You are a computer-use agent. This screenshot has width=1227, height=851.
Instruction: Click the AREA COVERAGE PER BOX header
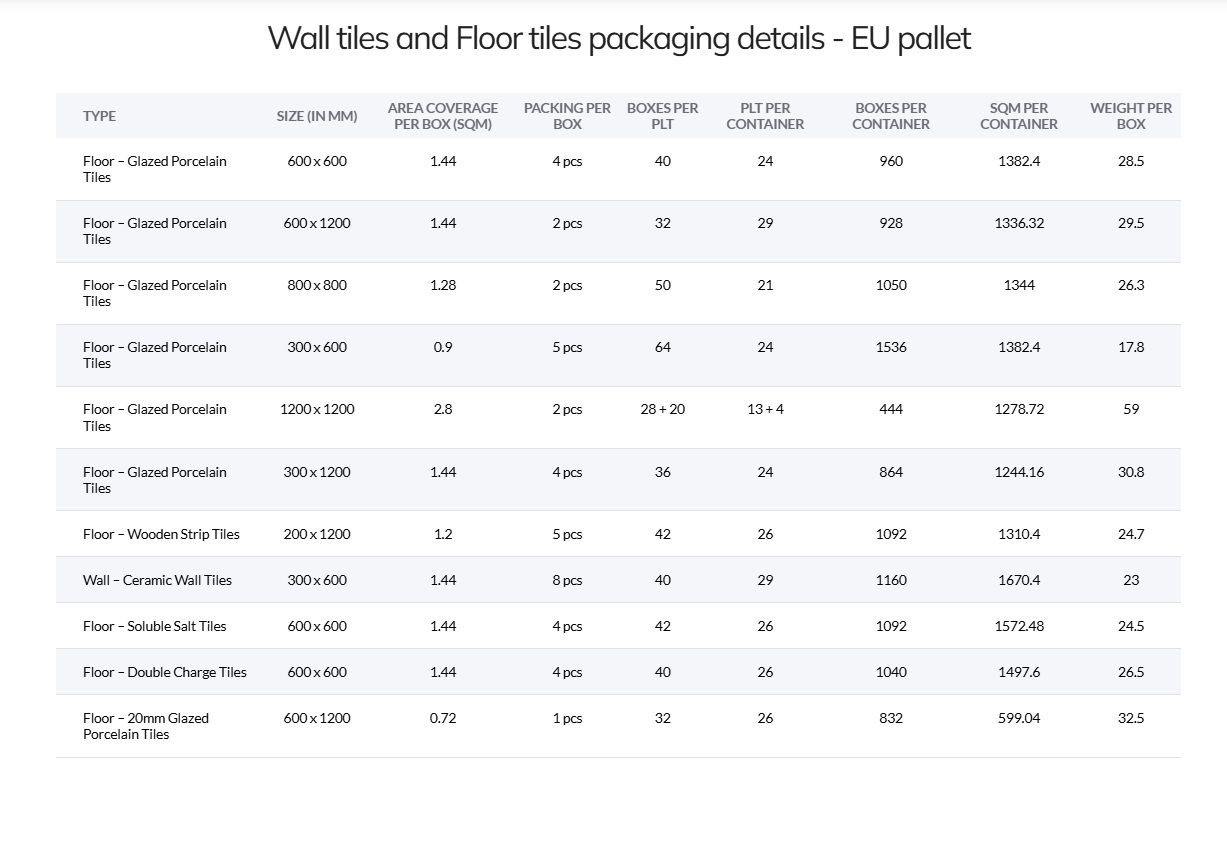click(x=443, y=116)
